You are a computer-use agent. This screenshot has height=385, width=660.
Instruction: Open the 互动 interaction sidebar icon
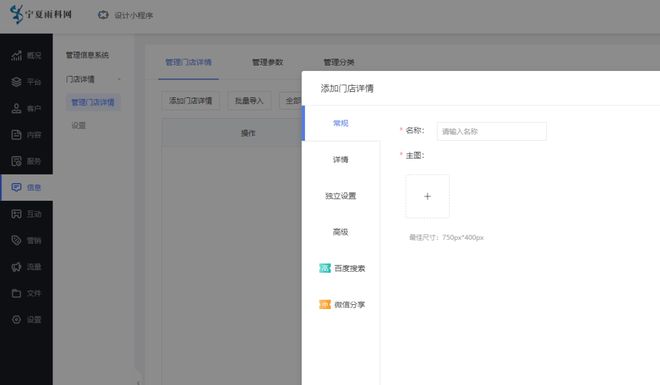16,214
